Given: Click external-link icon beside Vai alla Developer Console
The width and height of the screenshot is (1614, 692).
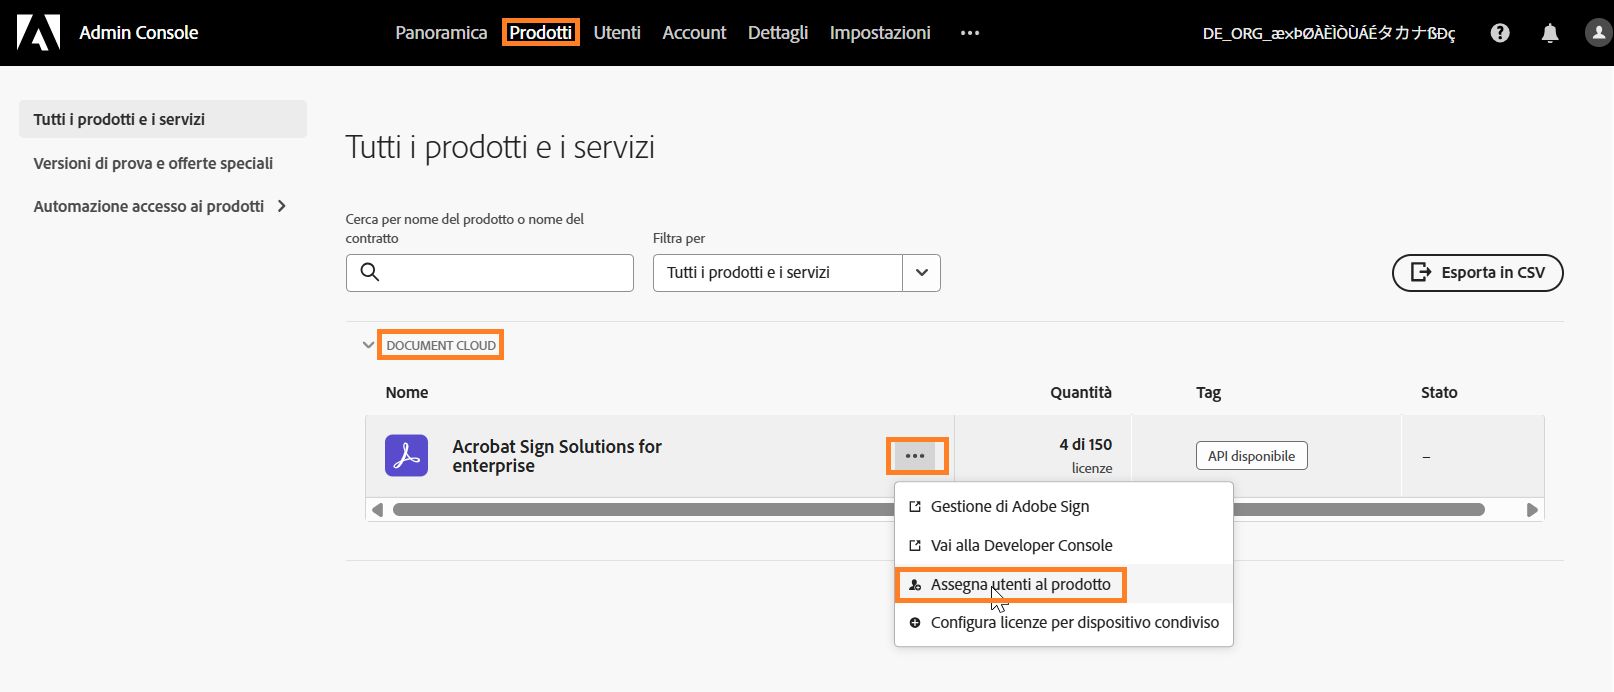Looking at the screenshot, I should click(x=914, y=546).
